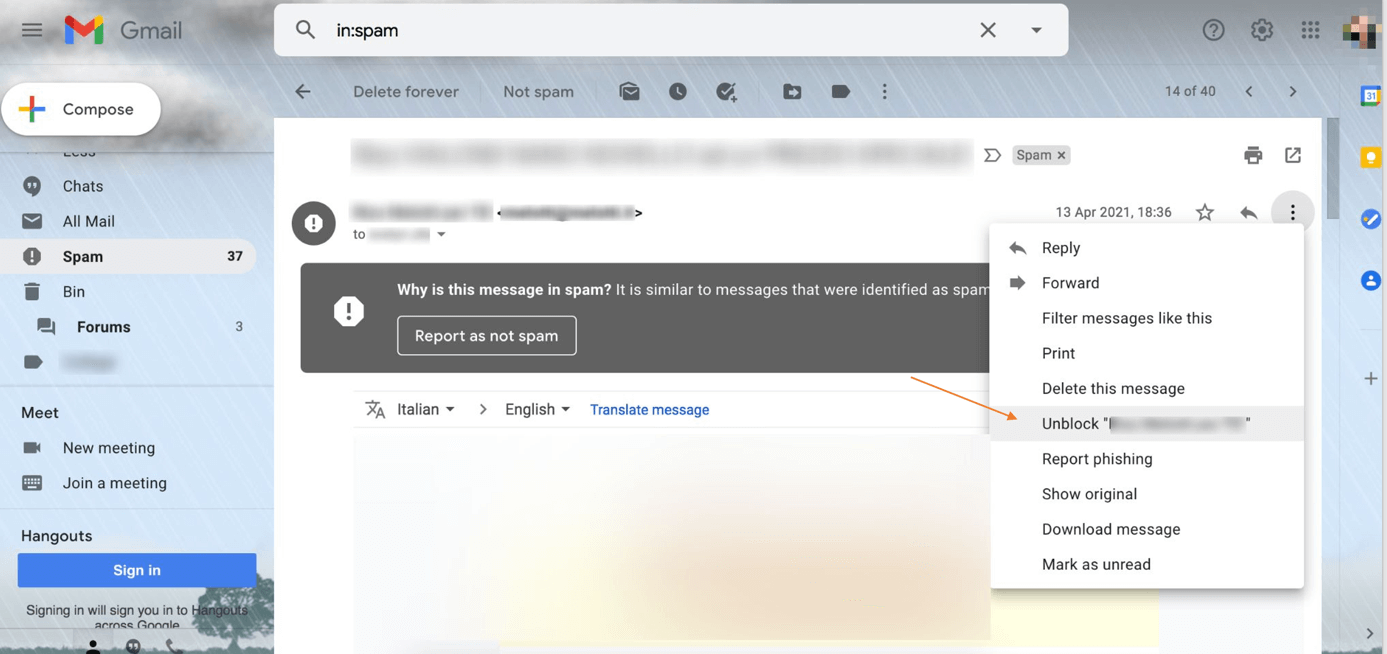Go to the newer message arrow

1249,91
